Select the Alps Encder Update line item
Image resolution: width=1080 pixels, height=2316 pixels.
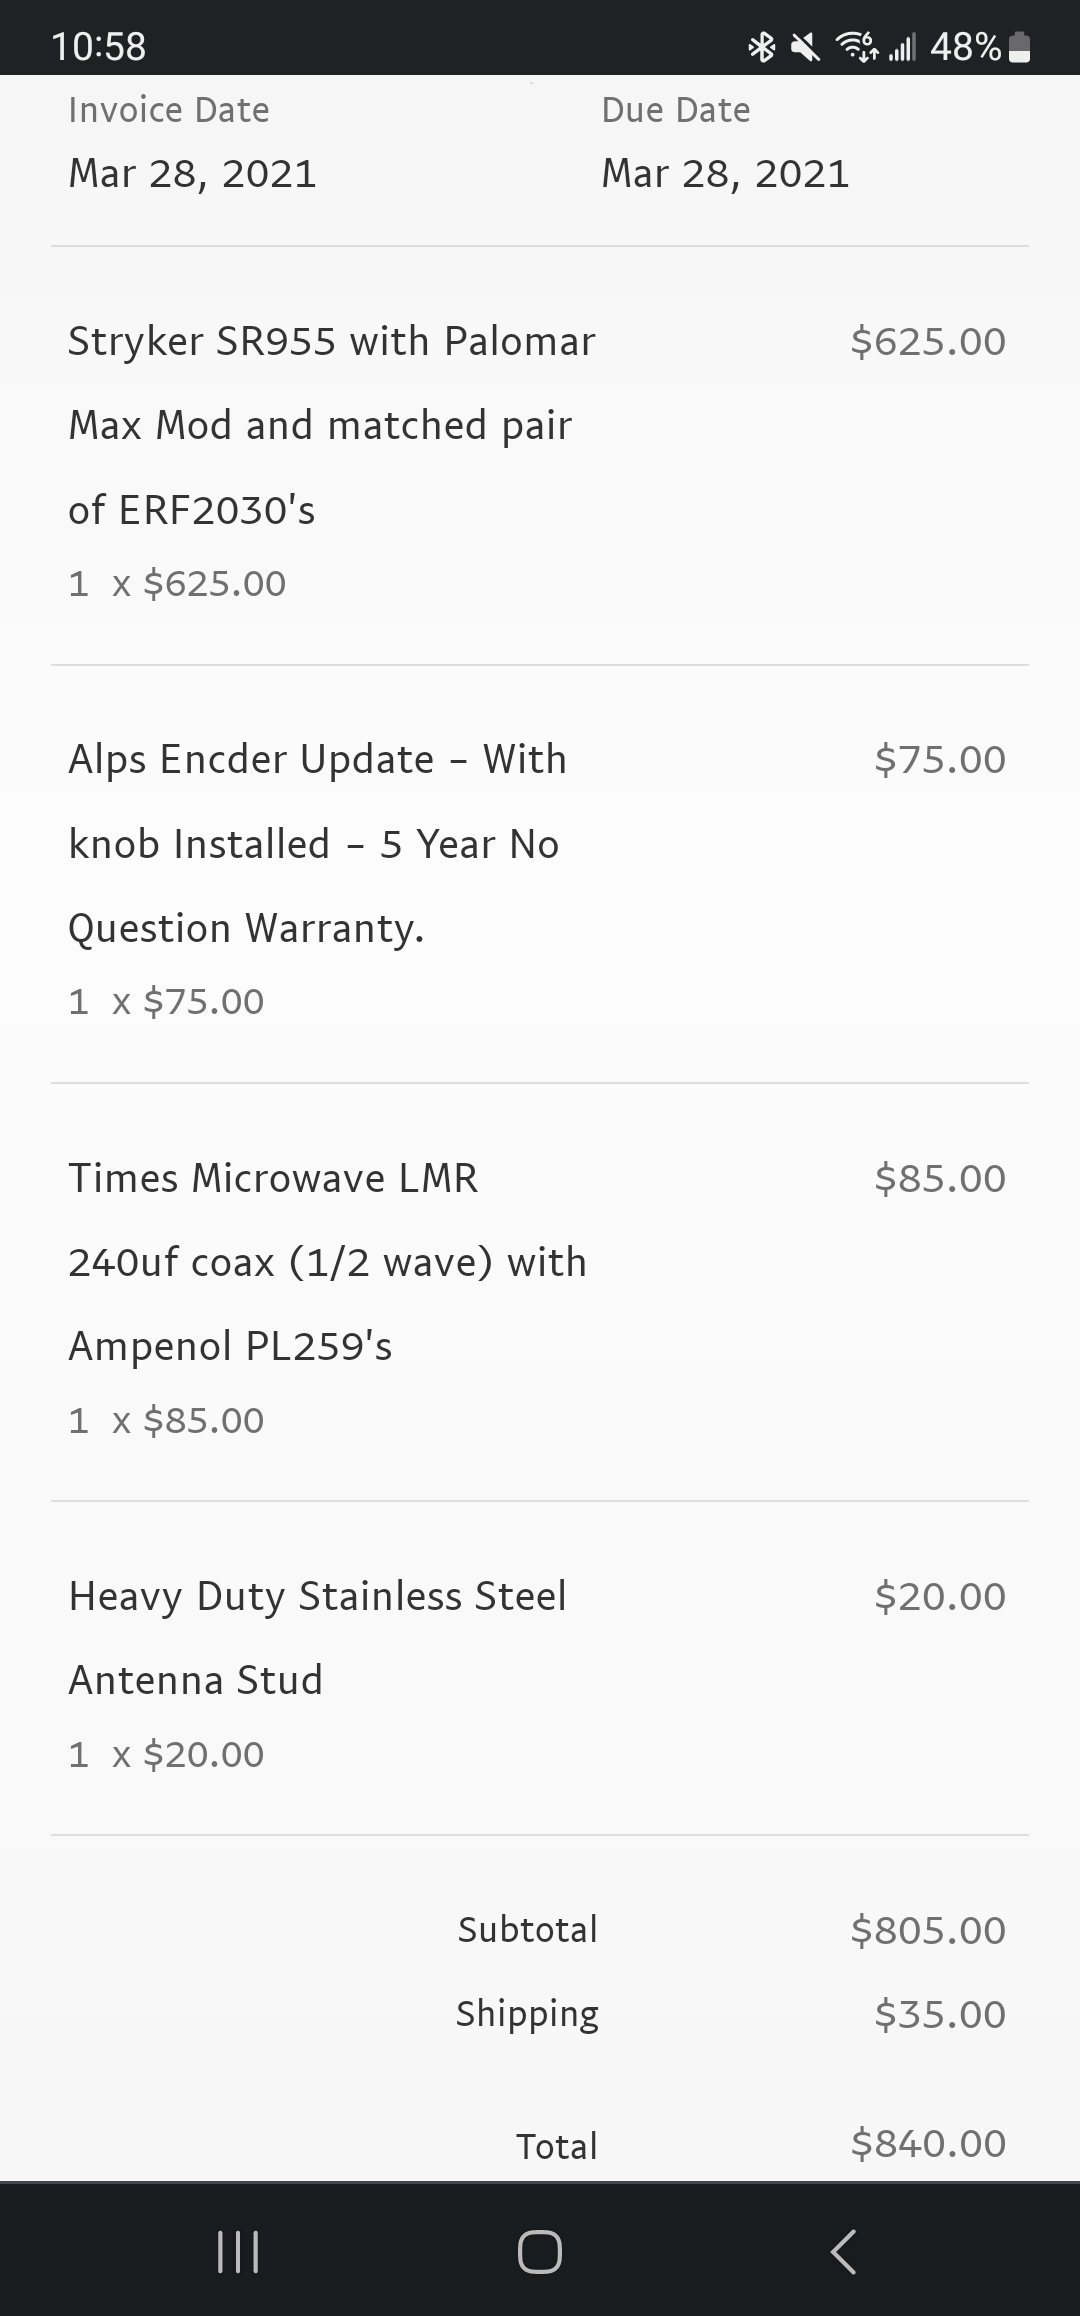pos(317,843)
